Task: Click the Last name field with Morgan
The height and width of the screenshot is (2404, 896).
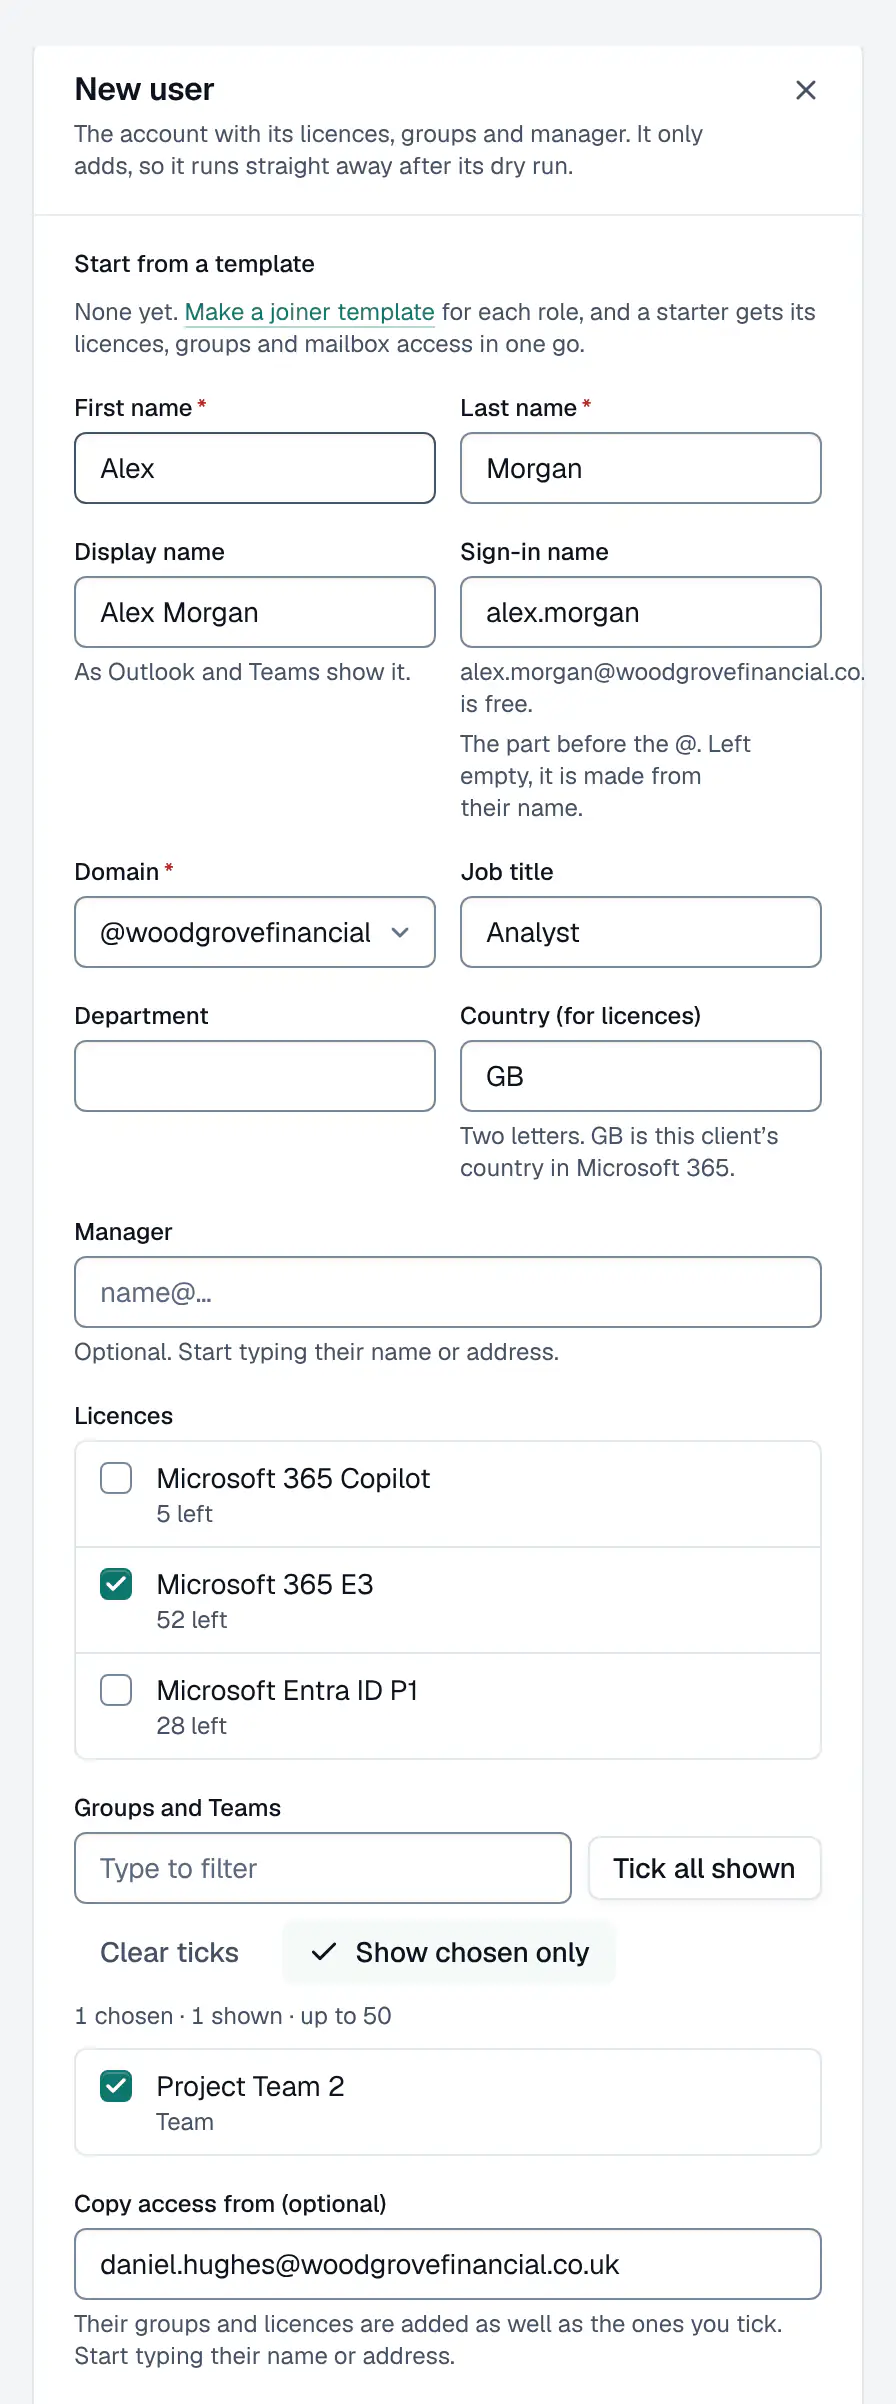Action: point(641,468)
